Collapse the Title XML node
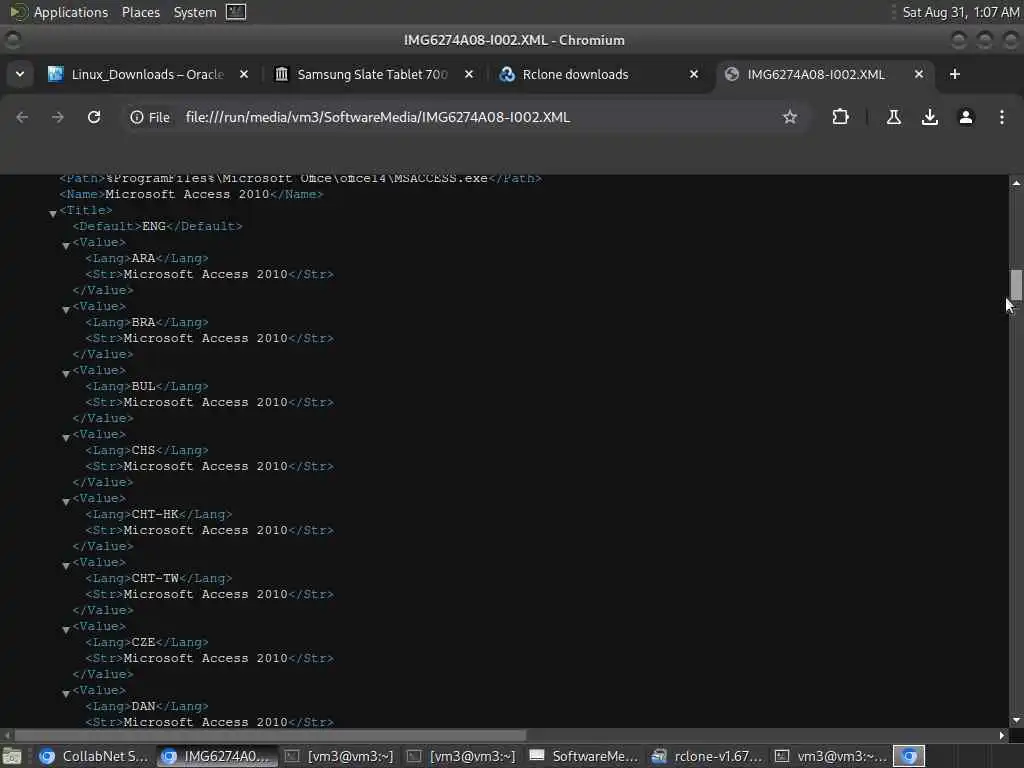The width and height of the screenshot is (1024, 768). pyautogui.click(x=53, y=213)
